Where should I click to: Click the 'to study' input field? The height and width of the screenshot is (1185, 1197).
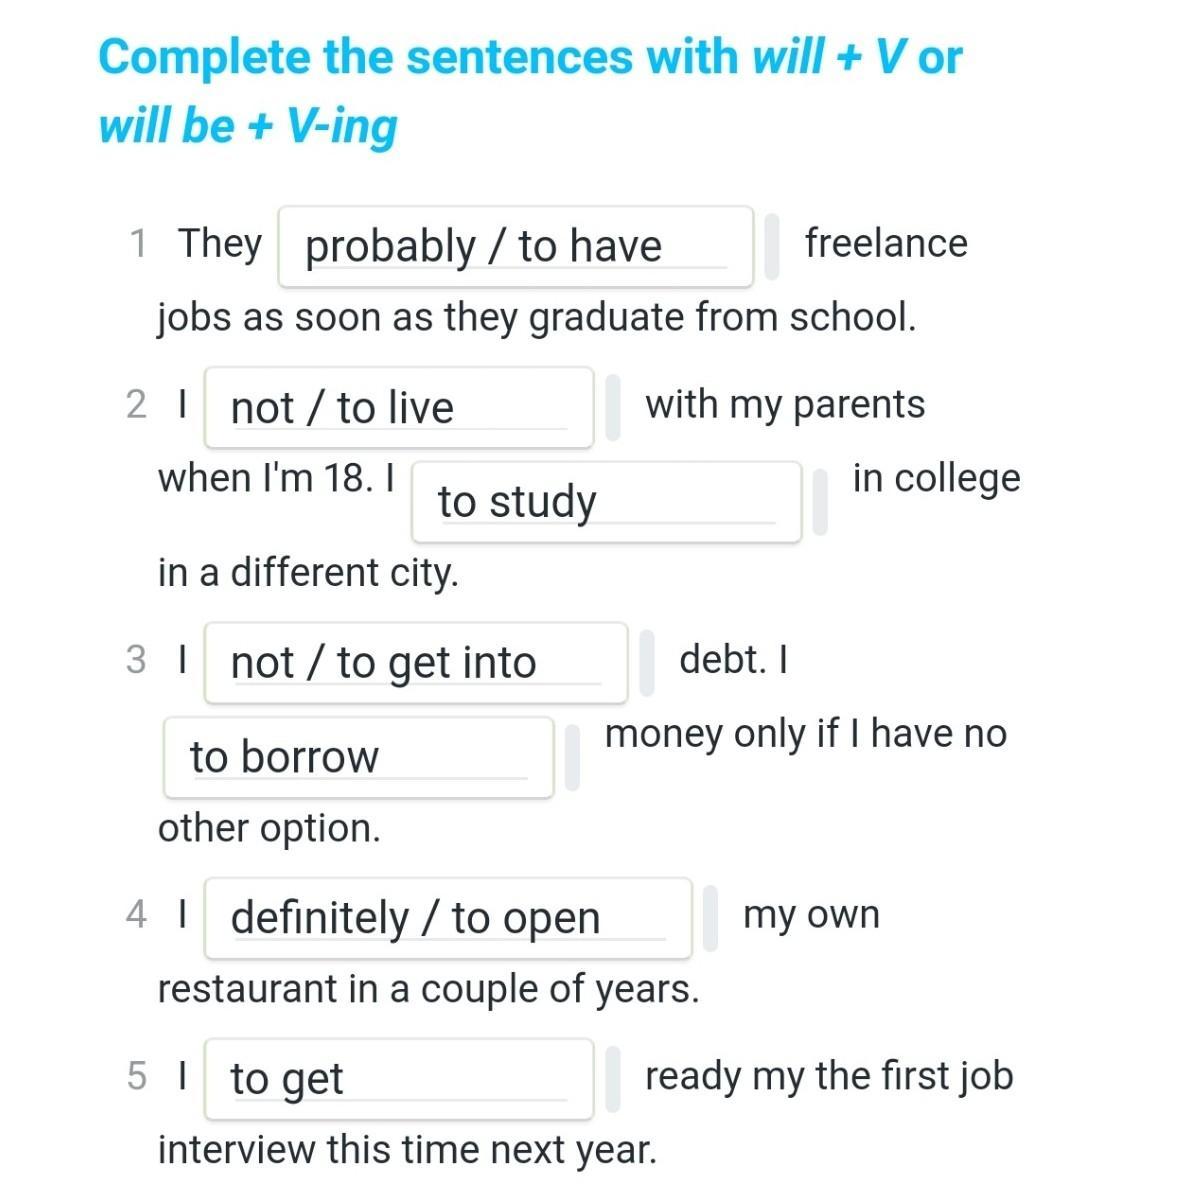pos(607,502)
